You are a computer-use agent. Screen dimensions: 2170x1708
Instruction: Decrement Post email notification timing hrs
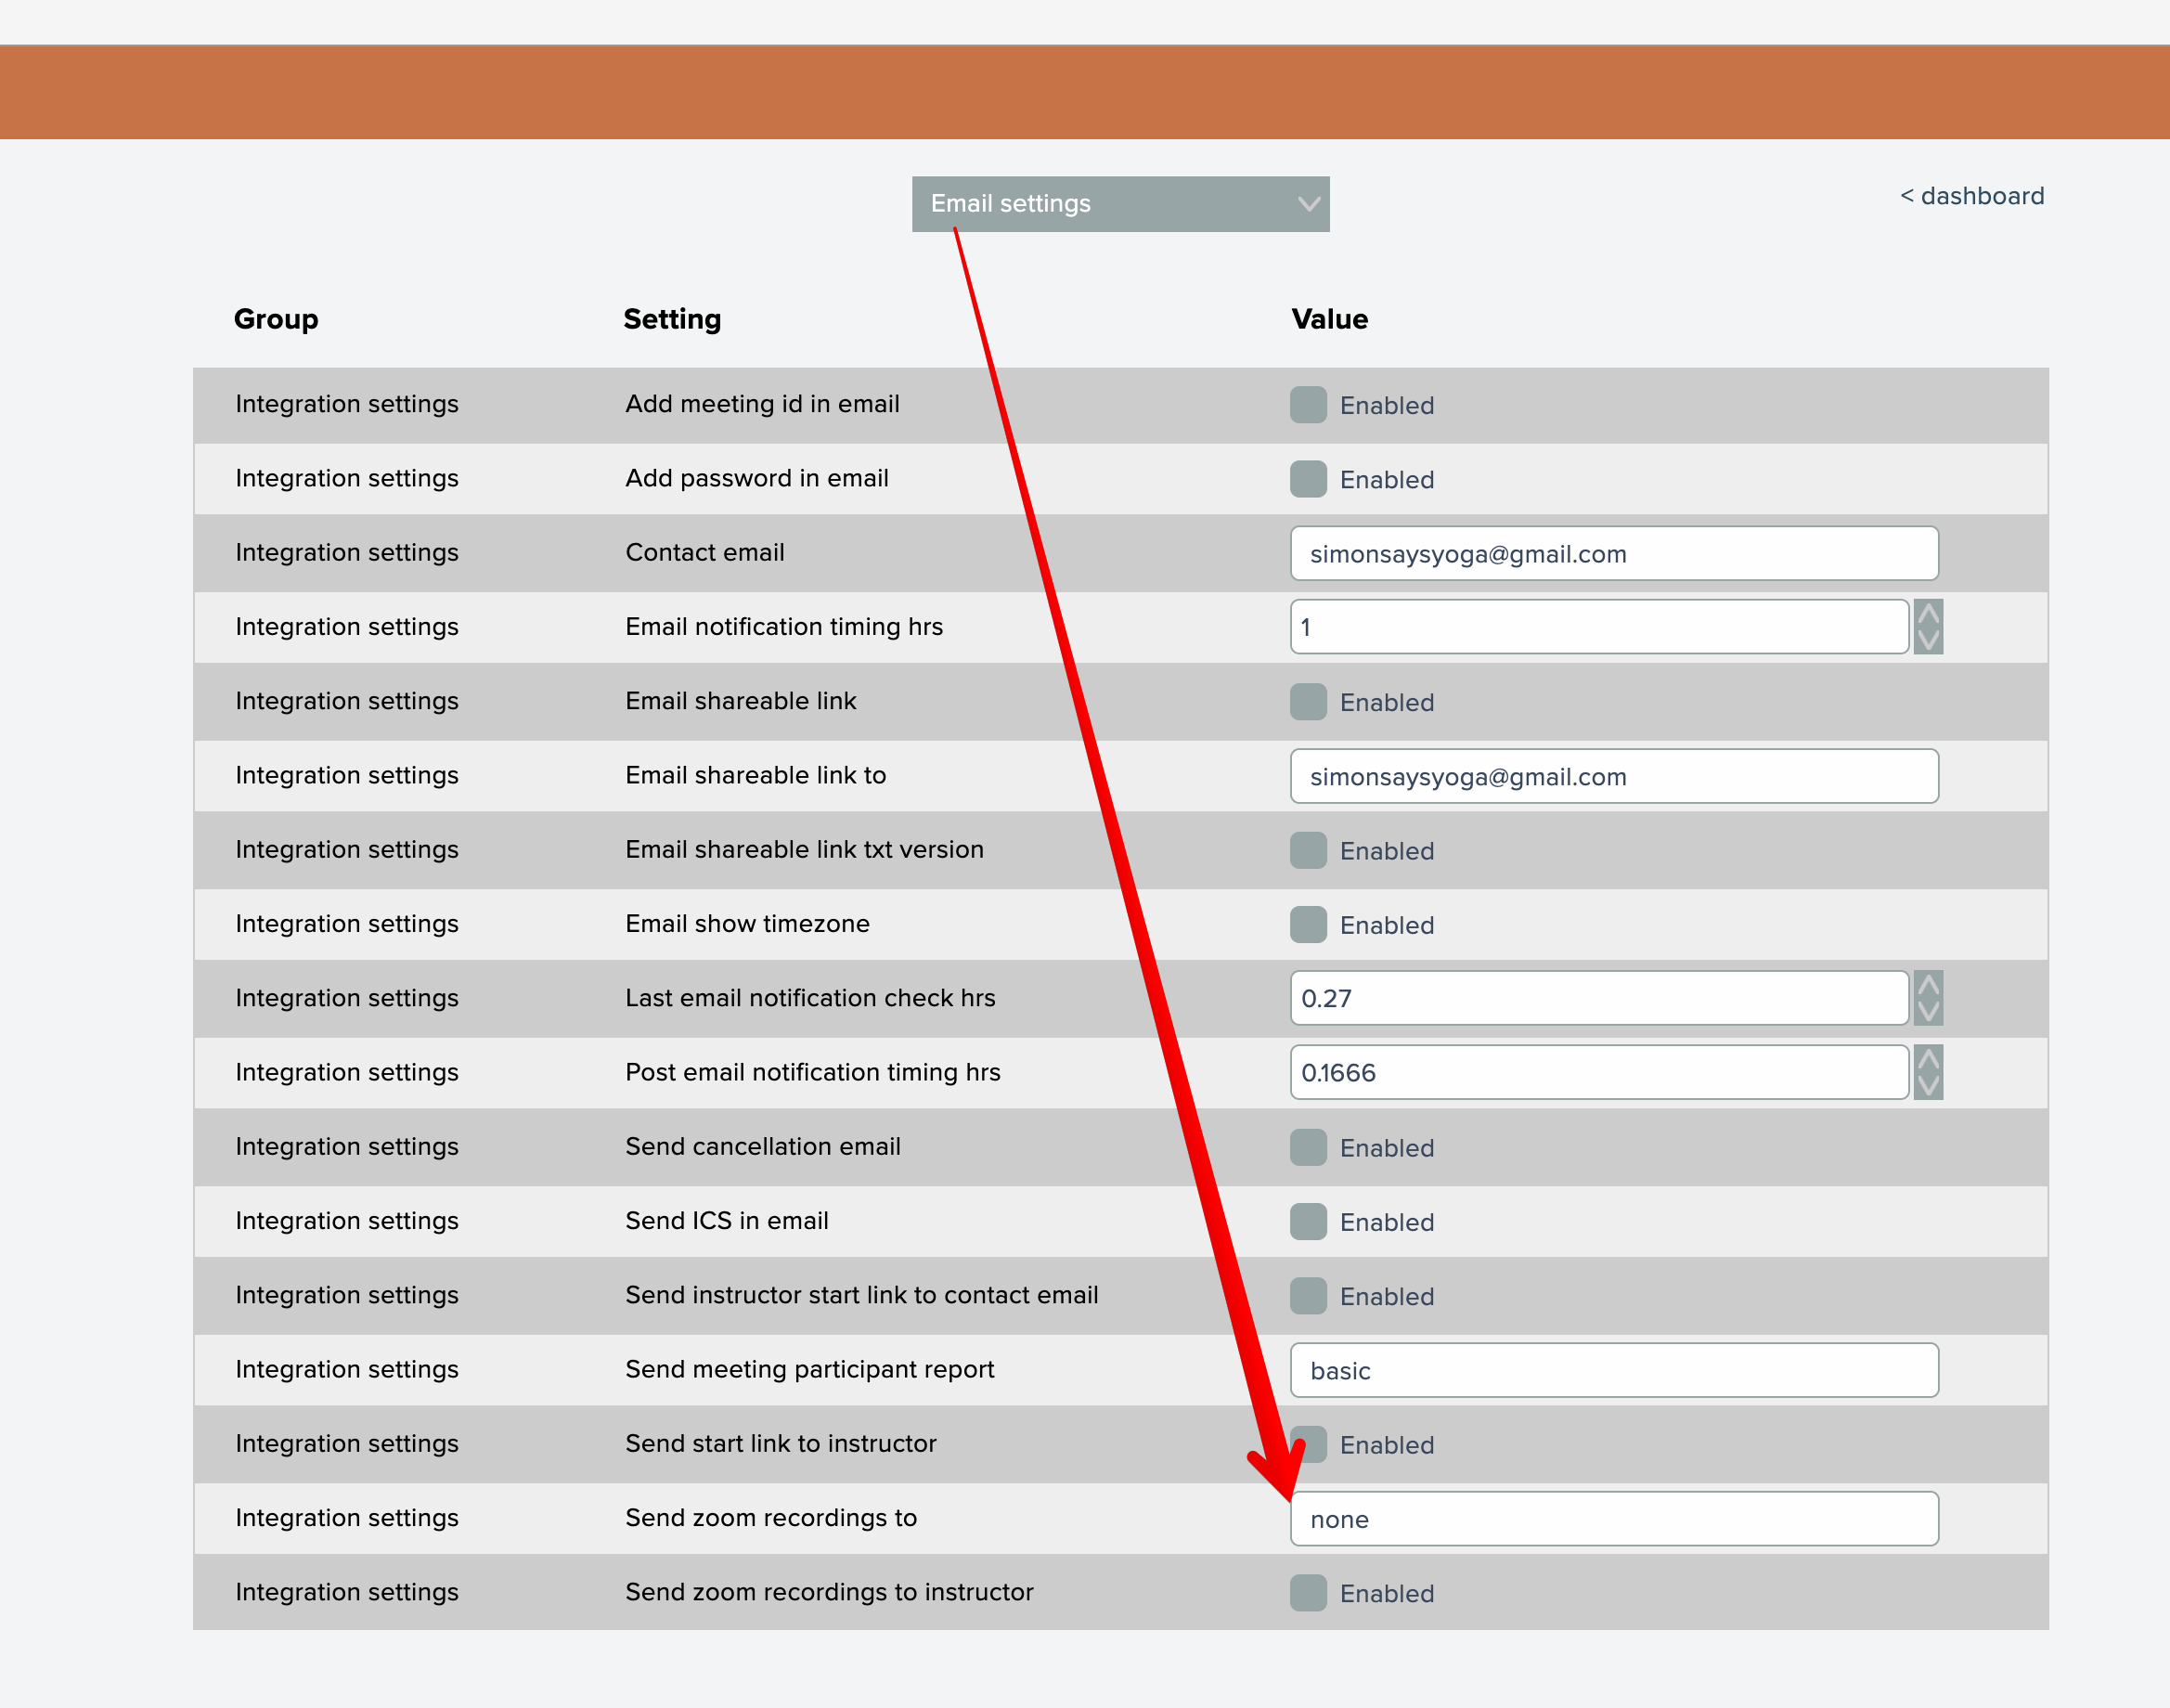pos(1927,1085)
